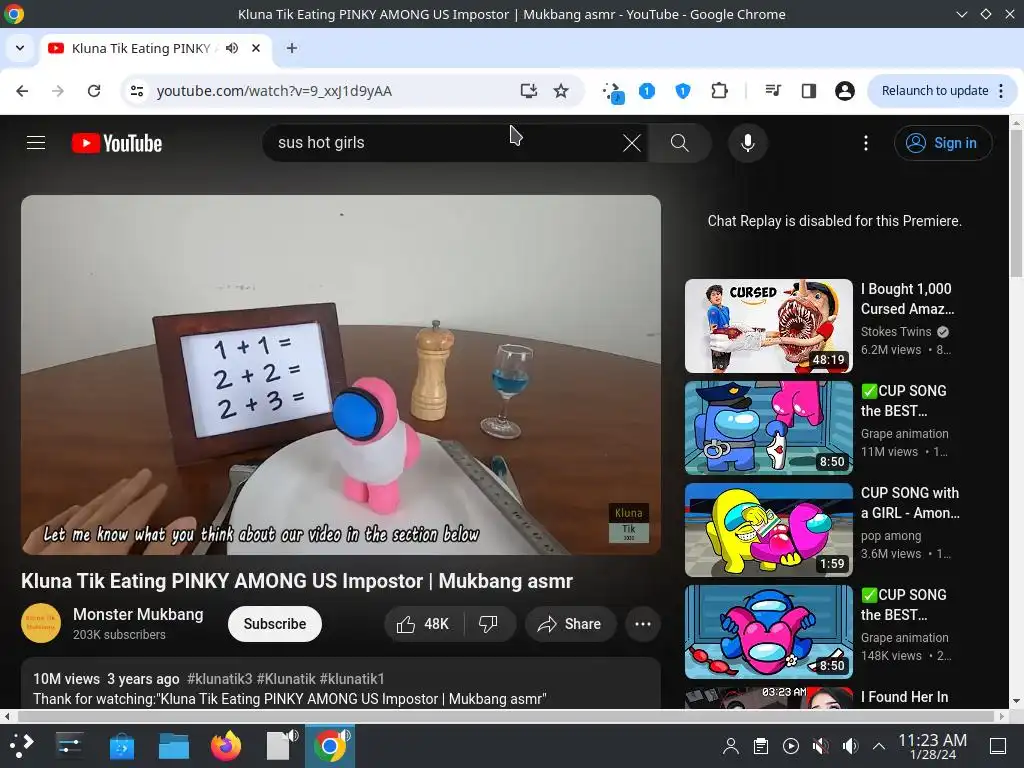Open the Dolphin file manager in taskbar
Image resolution: width=1024 pixels, height=768 pixels.
pos(174,745)
